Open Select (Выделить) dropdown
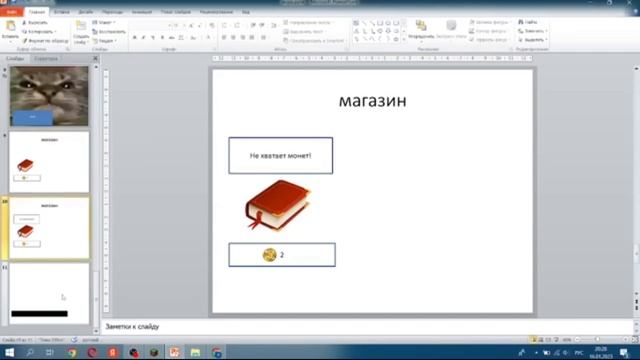Viewport: 640px width, 360px height. coord(533,40)
